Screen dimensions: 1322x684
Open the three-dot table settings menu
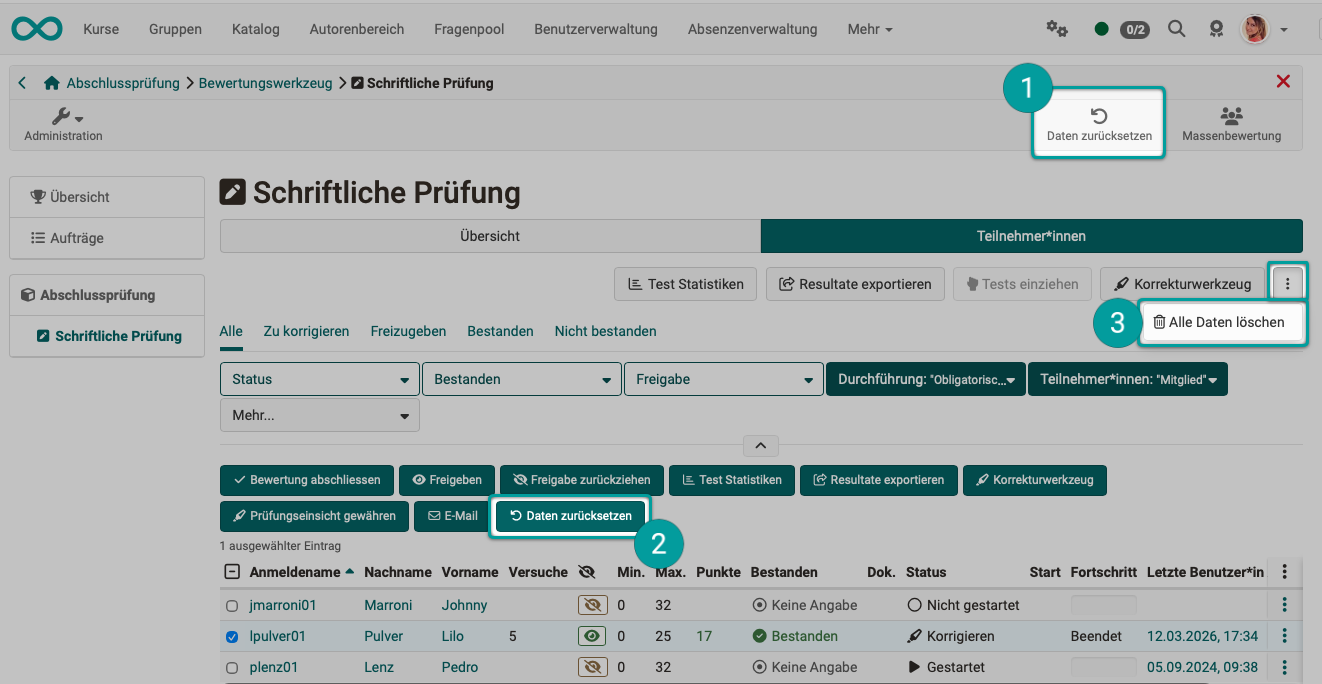point(1284,571)
